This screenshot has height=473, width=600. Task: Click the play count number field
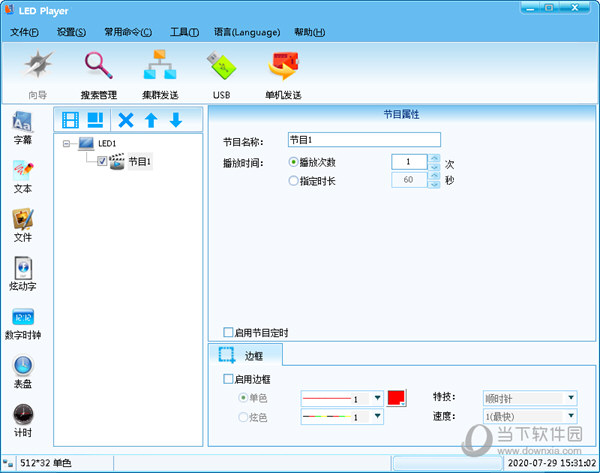pyautogui.click(x=409, y=162)
